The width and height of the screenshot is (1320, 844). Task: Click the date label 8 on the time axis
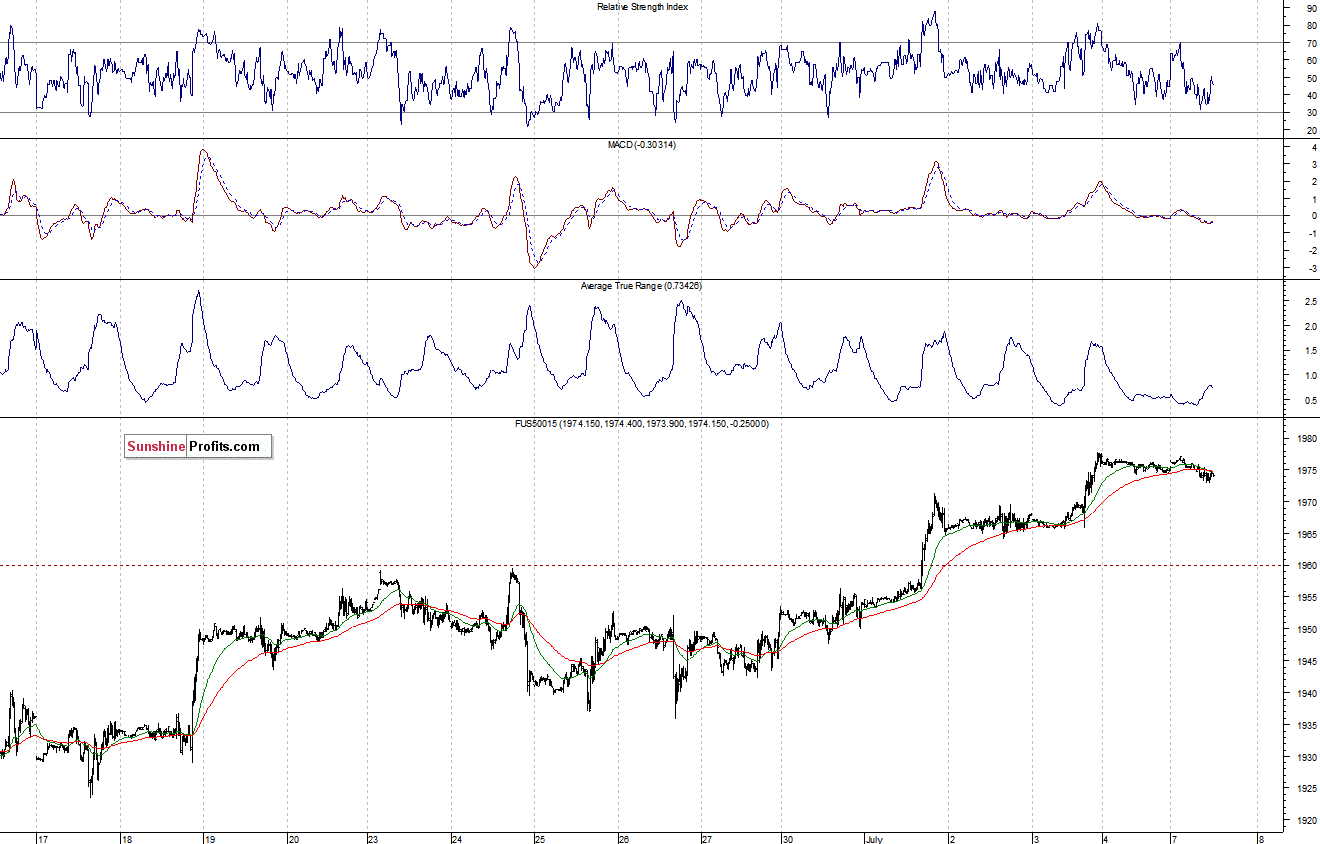click(1261, 839)
